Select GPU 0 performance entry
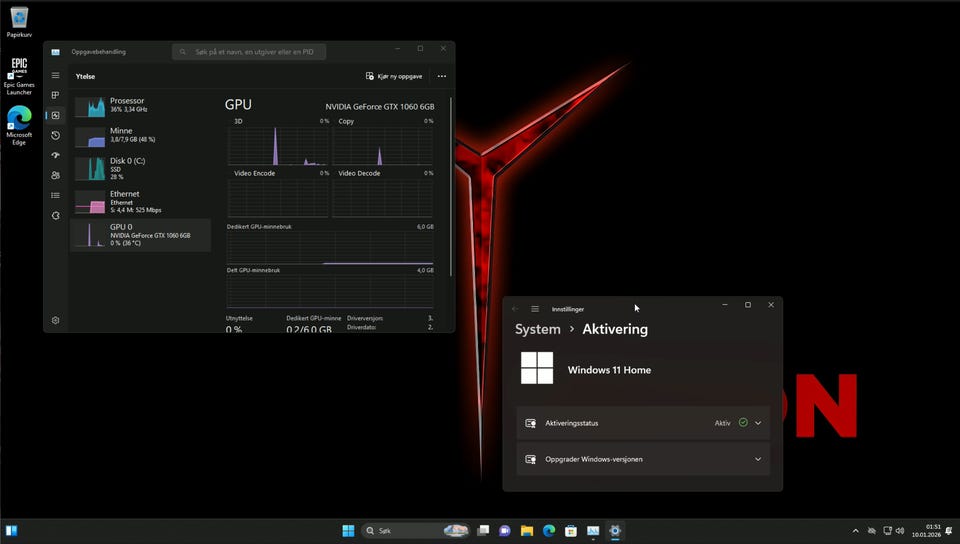 click(141, 235)
